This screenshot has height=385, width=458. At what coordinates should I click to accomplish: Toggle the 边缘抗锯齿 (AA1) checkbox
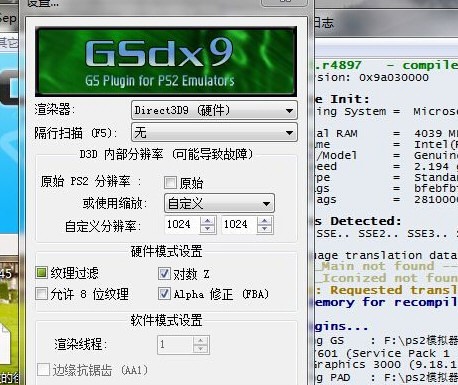(43, 370)
